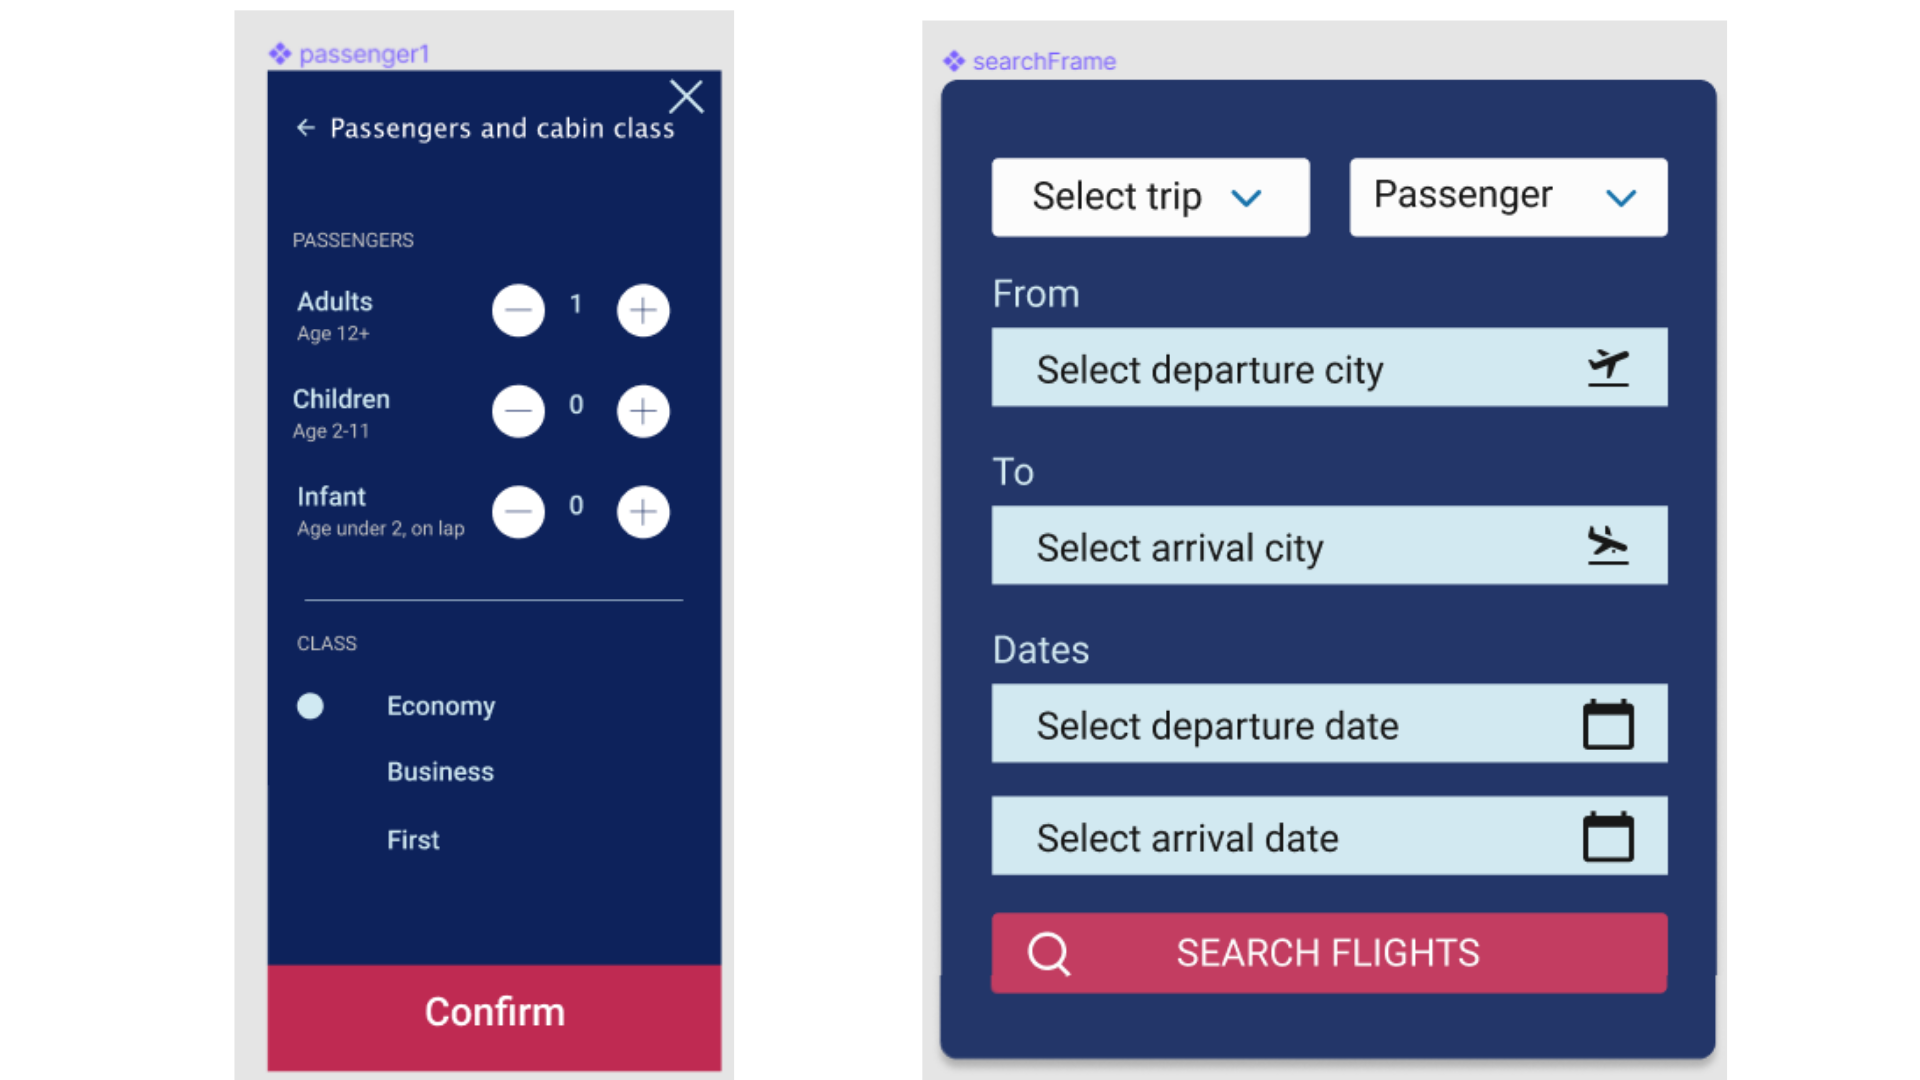Click the SEARCH FLIGHTS button

[x=1328, y=953]
